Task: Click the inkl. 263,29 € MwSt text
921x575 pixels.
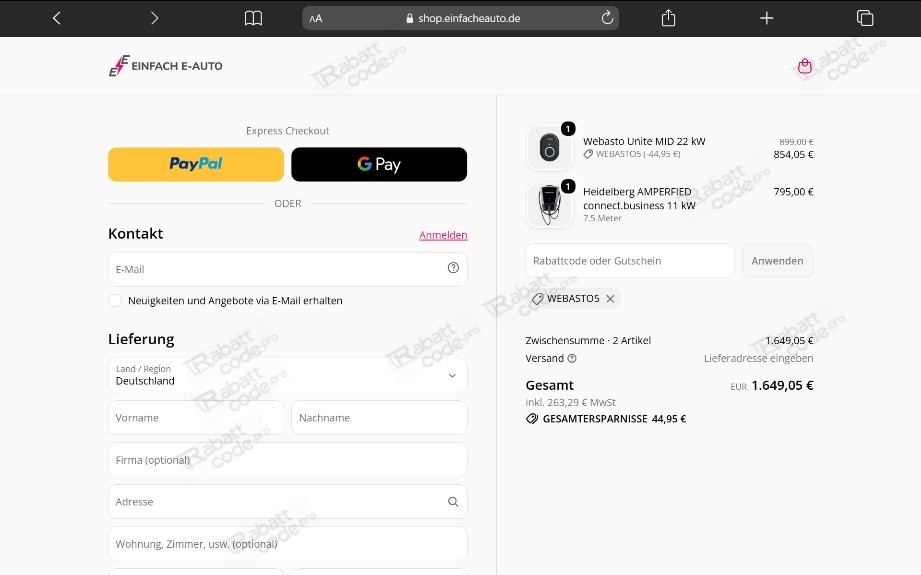Action: click(570, 402)
